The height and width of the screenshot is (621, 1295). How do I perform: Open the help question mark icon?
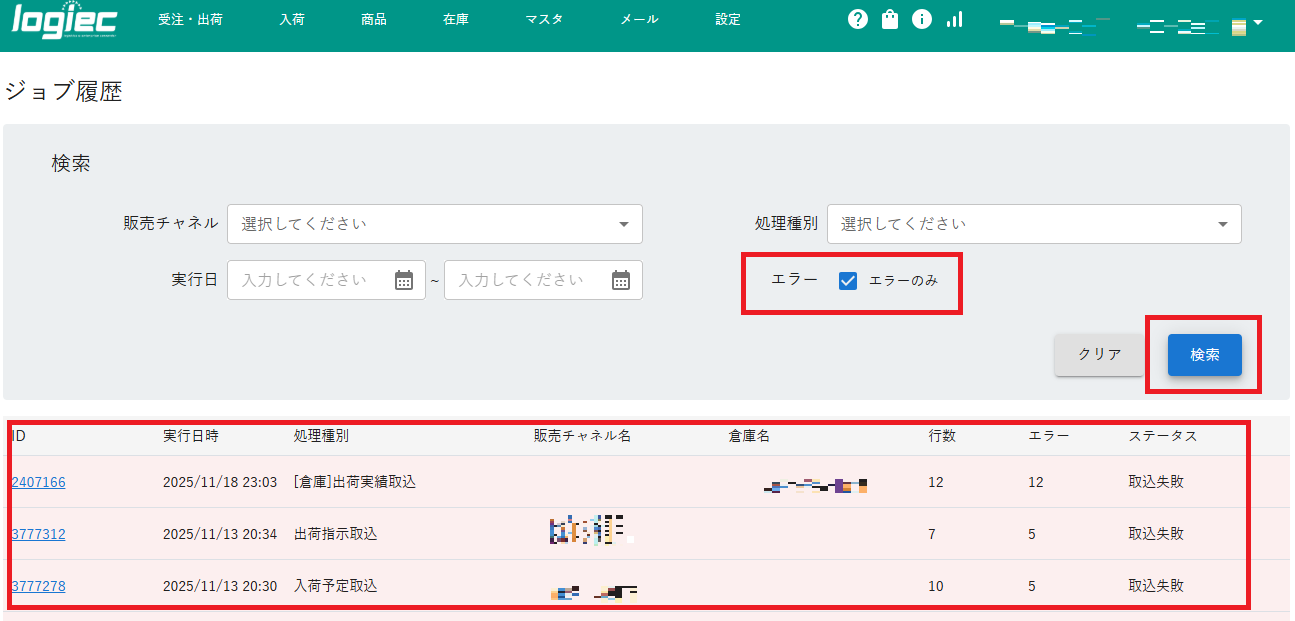coord(857,18)
